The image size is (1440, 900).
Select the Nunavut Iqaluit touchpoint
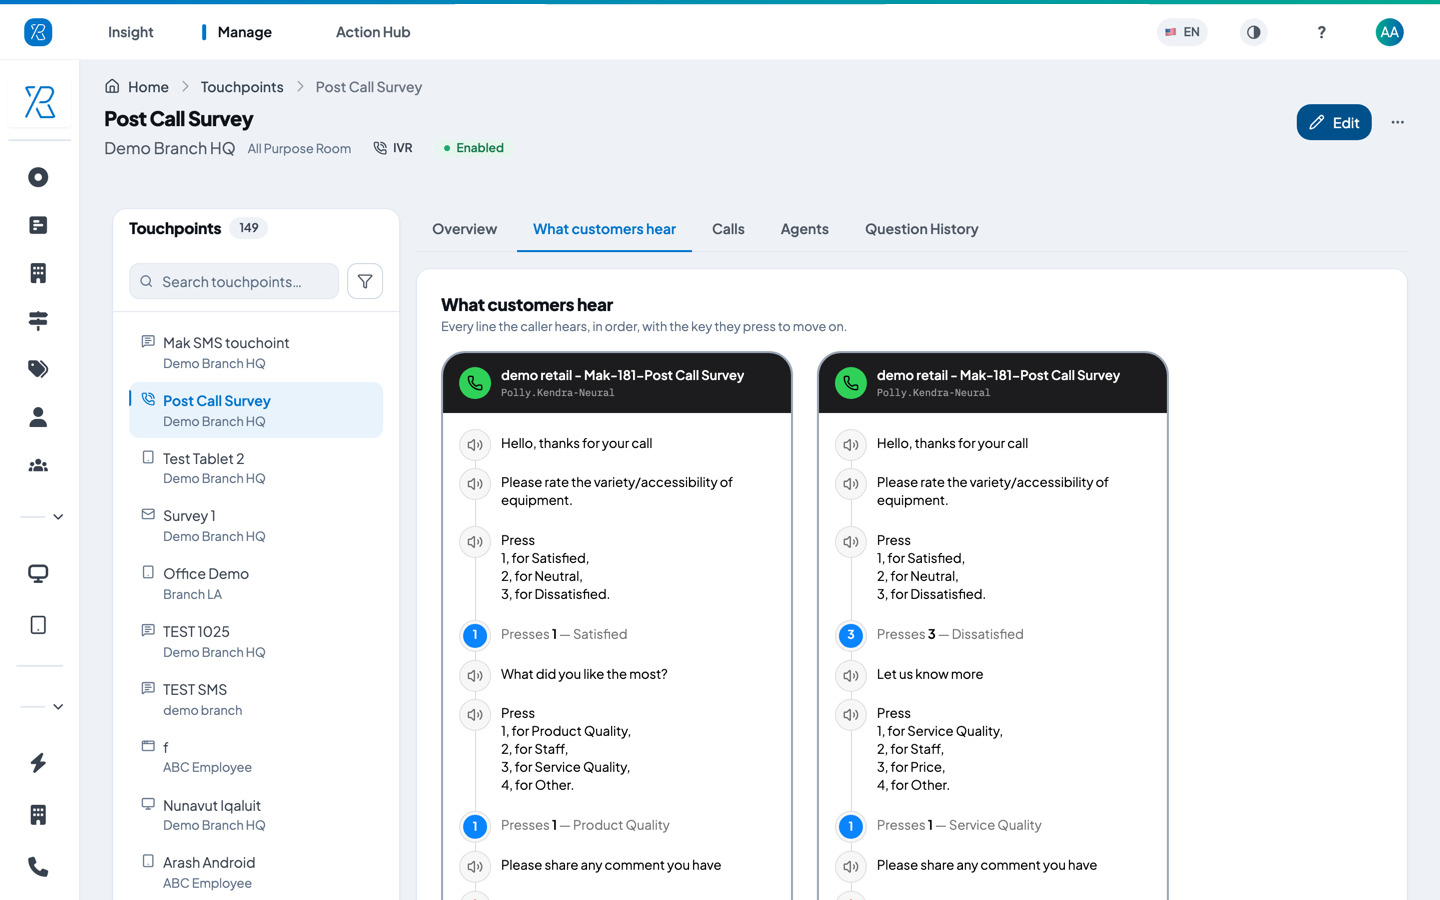[256, 815]
